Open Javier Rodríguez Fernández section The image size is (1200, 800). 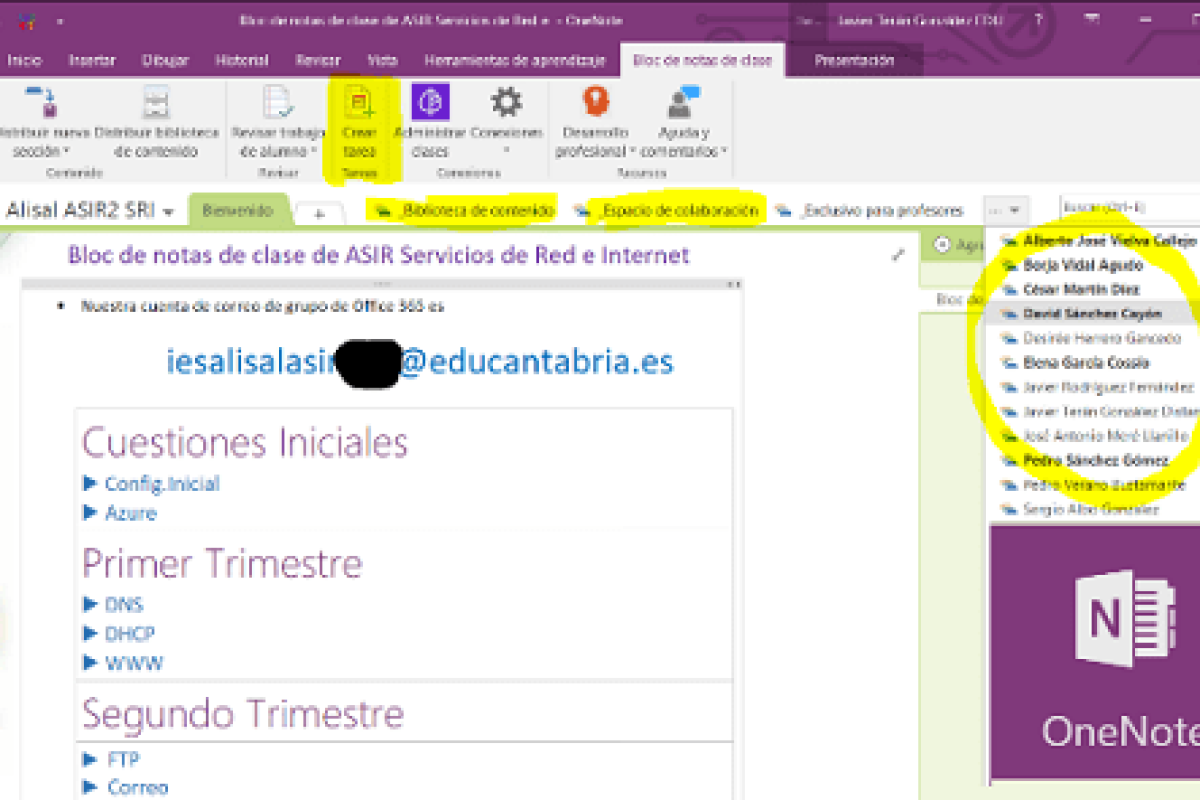(1096, 387)
